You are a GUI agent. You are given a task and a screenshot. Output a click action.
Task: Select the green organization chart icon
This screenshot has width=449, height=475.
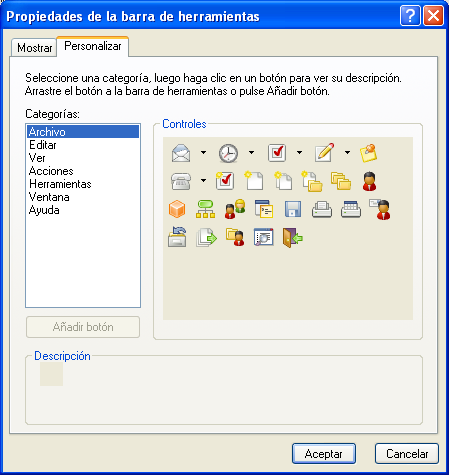[x=205, y=209]
